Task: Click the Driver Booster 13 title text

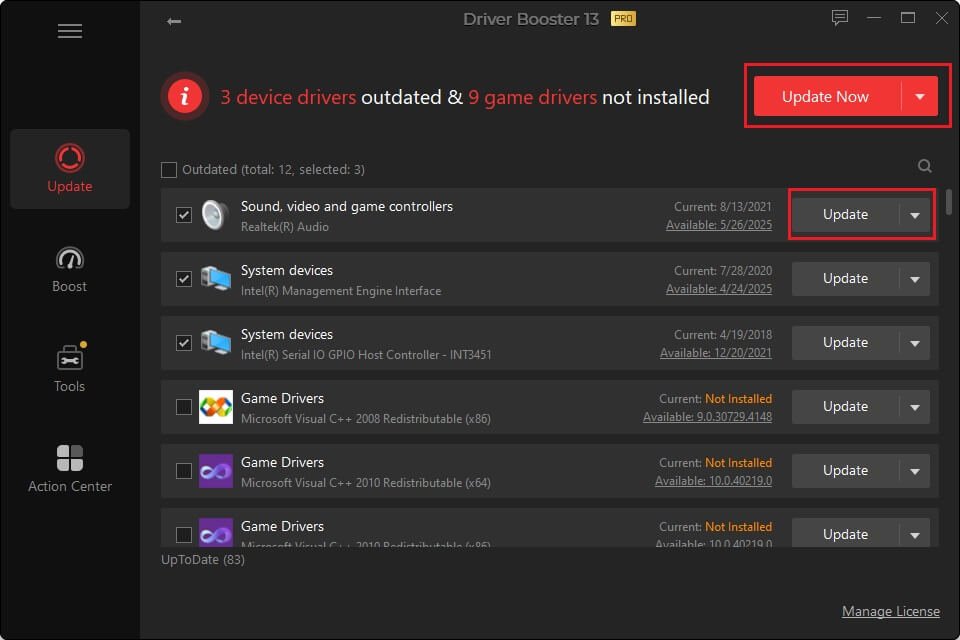Action: pyautogui.click(x=531, y=19)
